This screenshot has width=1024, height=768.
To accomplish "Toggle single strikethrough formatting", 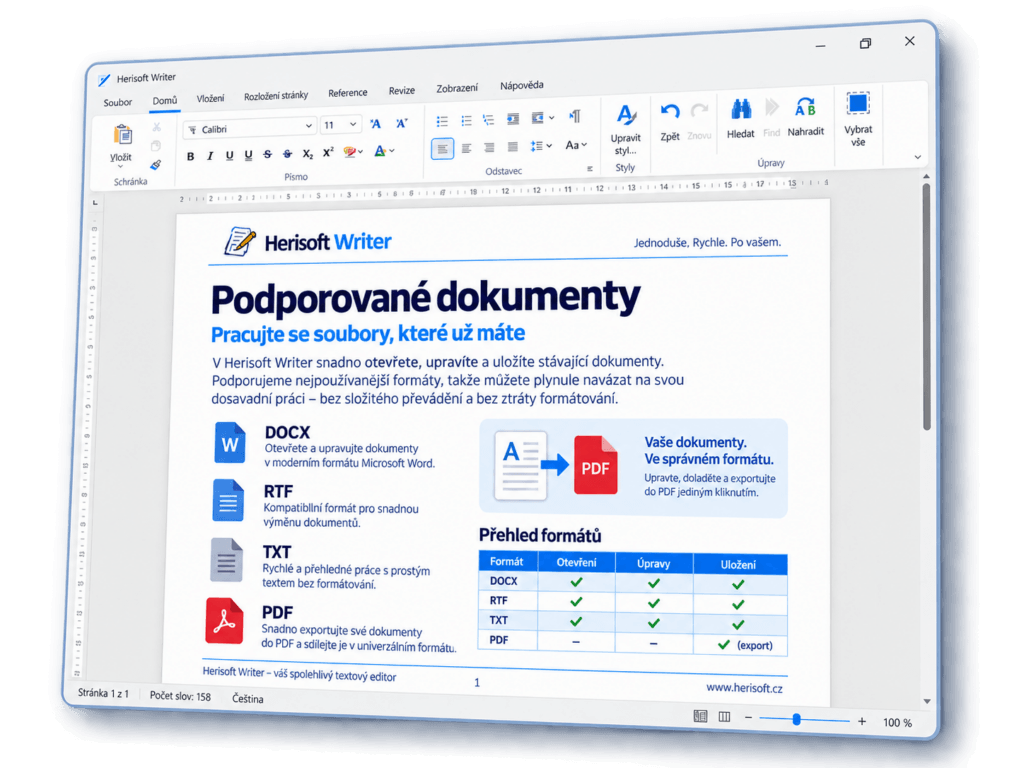I will click(x=267, y=155).
